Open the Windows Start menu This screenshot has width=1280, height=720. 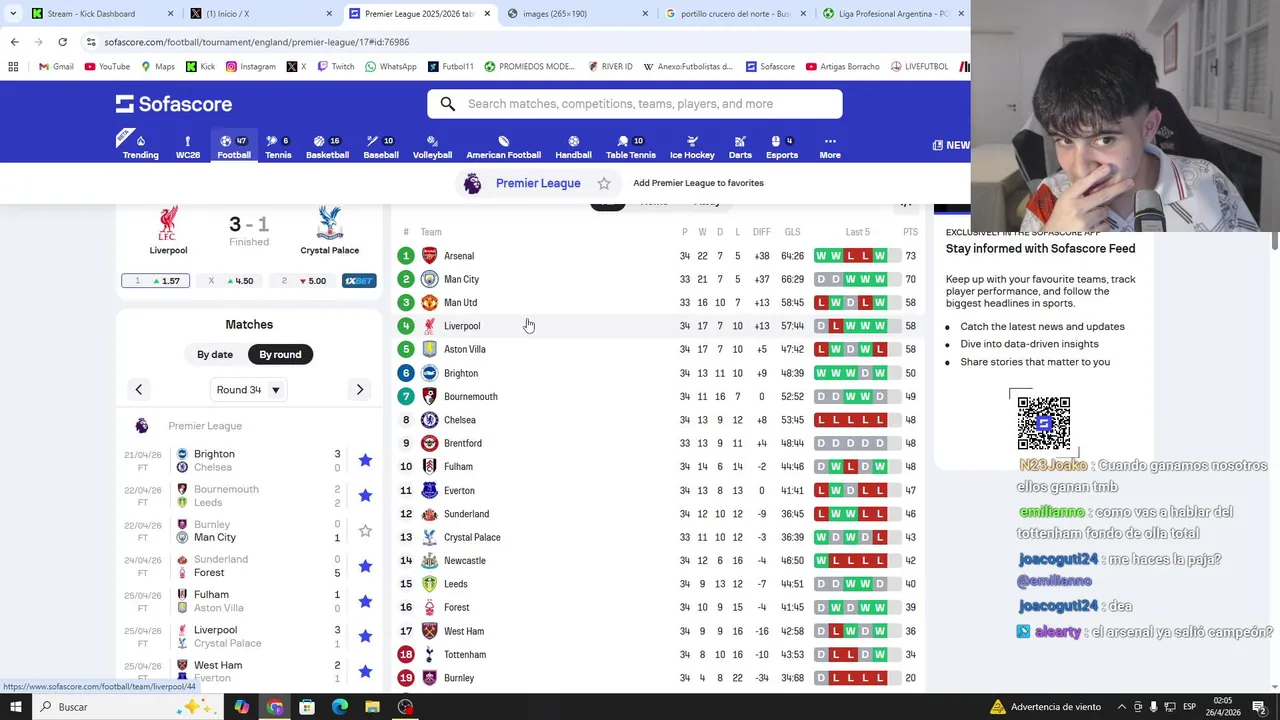point(15,707)
